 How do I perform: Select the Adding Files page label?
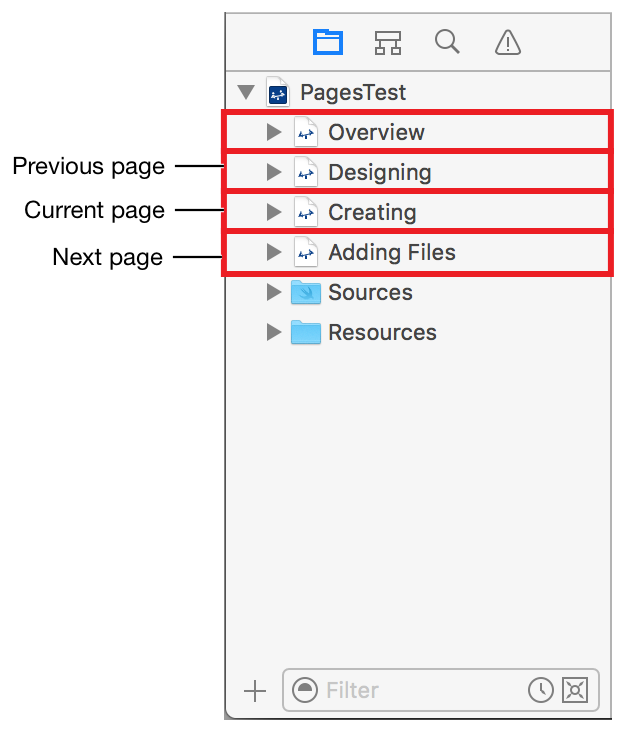pyautogui.click(x=391, y=252)
